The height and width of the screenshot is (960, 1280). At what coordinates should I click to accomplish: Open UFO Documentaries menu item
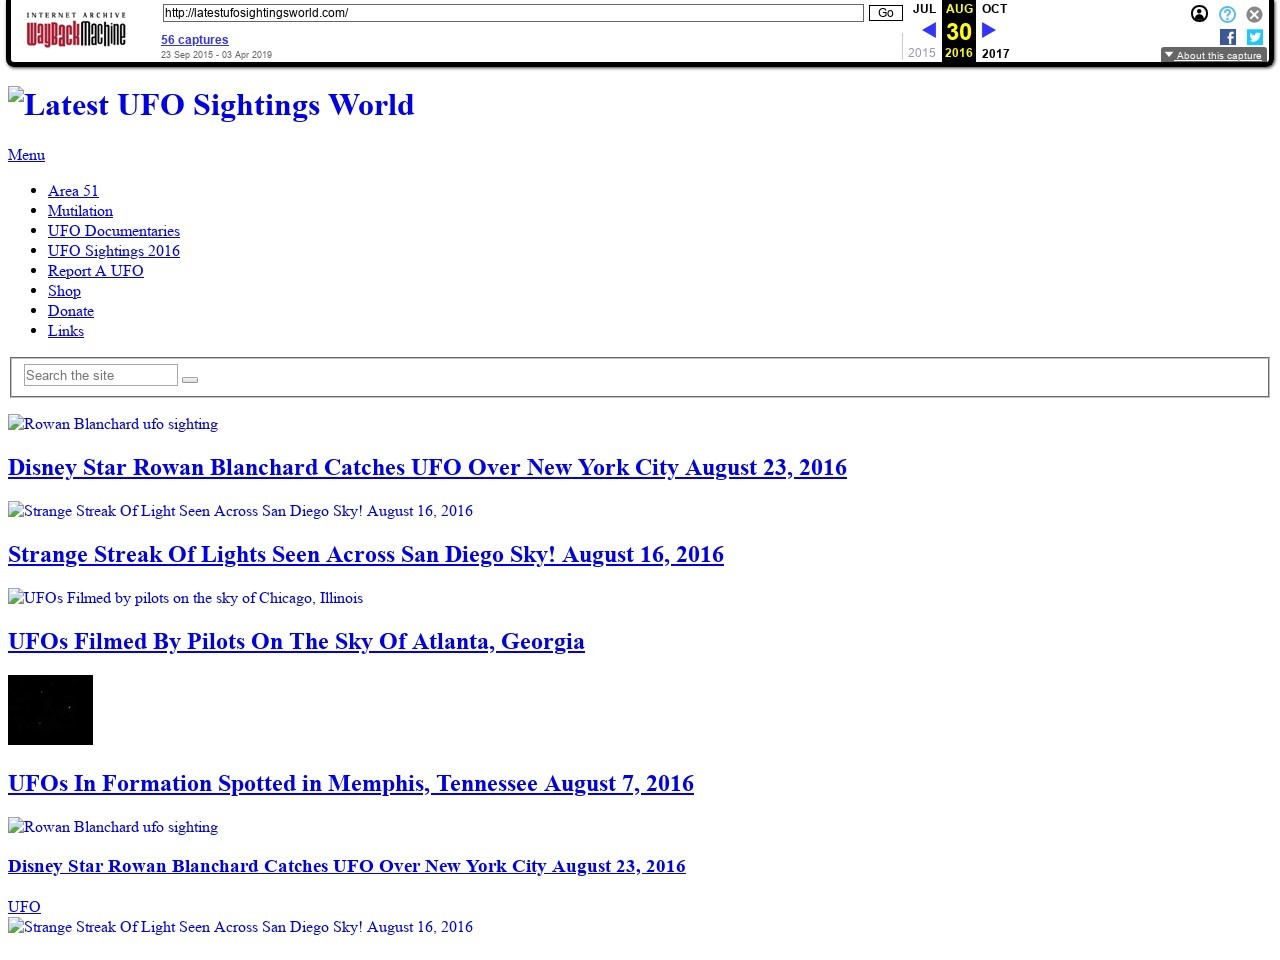114,231
